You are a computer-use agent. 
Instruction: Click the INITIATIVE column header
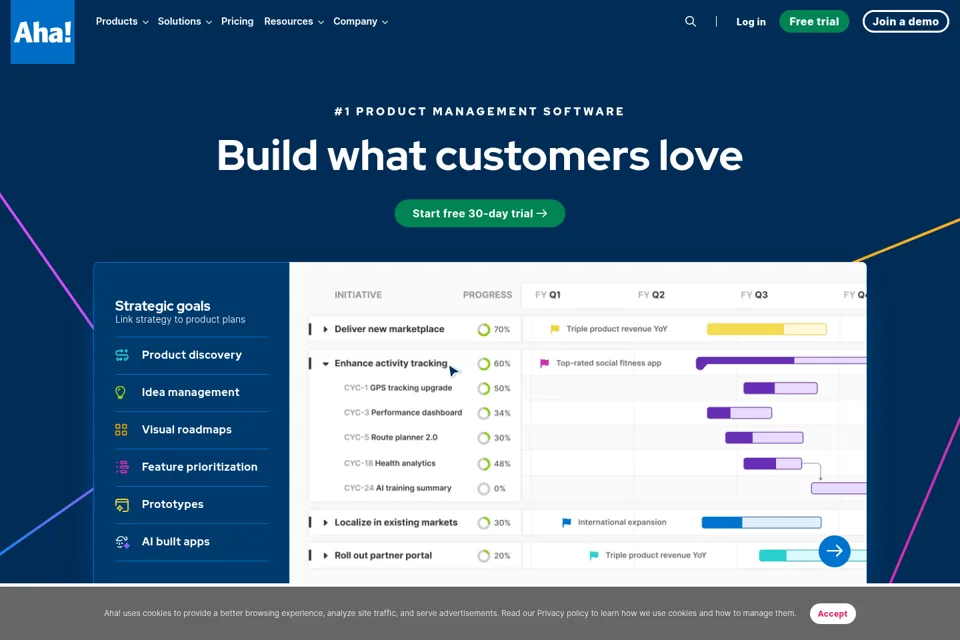[358, 295]
